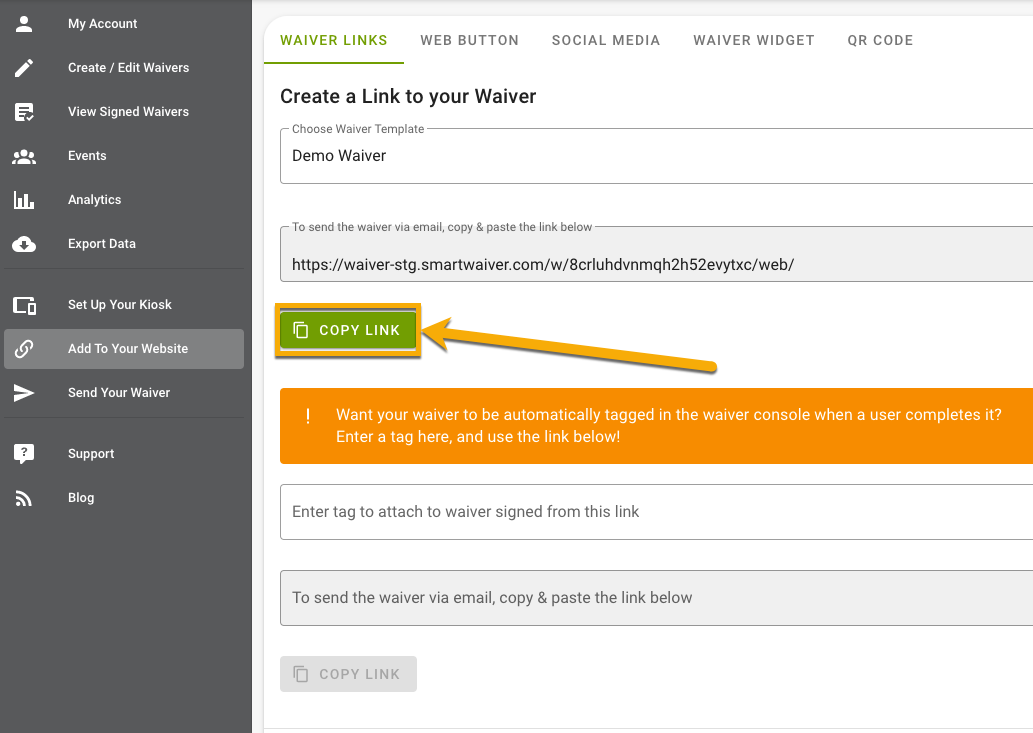Screen dimensions: 1033x733
Task: Click the Events group people icon
Action: pyautogui.click(x=24, y=156)
